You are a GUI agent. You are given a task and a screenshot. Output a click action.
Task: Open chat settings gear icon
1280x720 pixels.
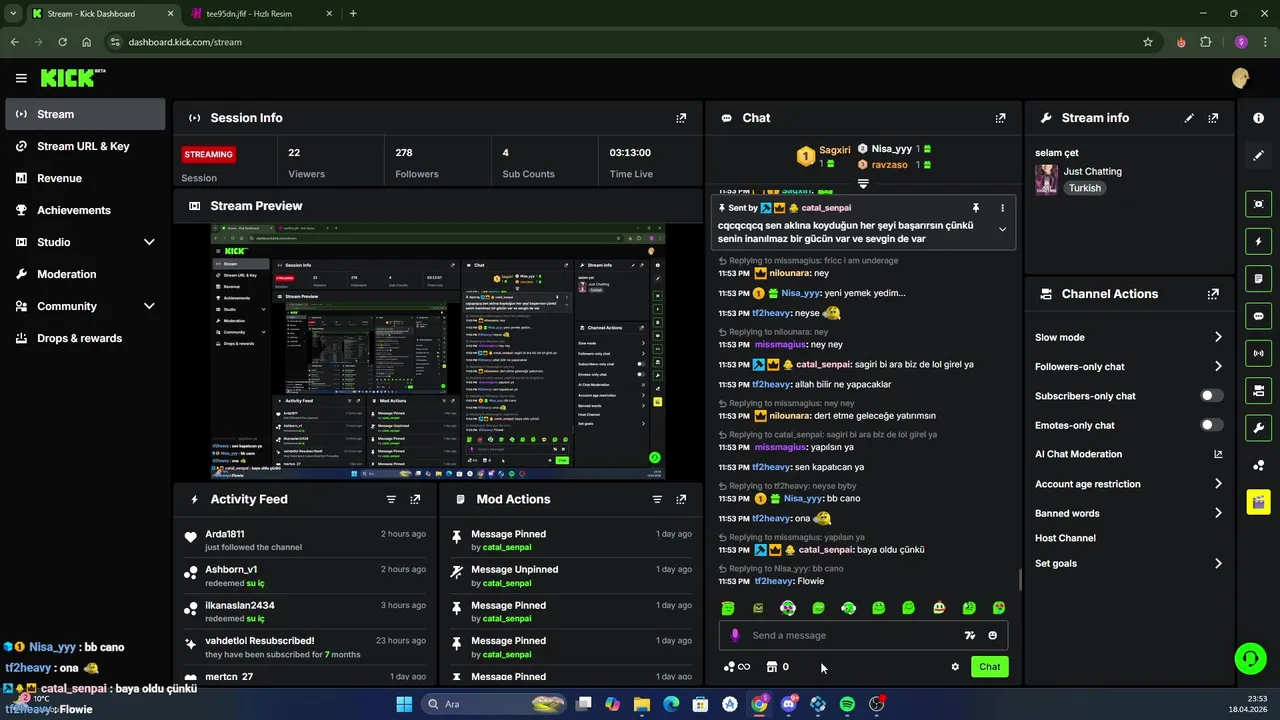[x=955, y=667]
